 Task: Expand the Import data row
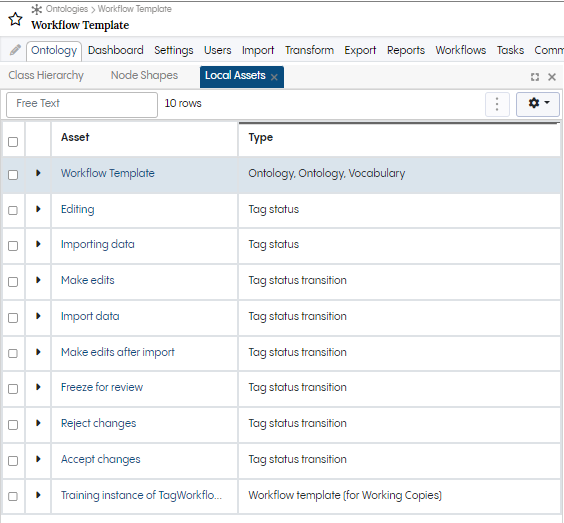(38, 316)
